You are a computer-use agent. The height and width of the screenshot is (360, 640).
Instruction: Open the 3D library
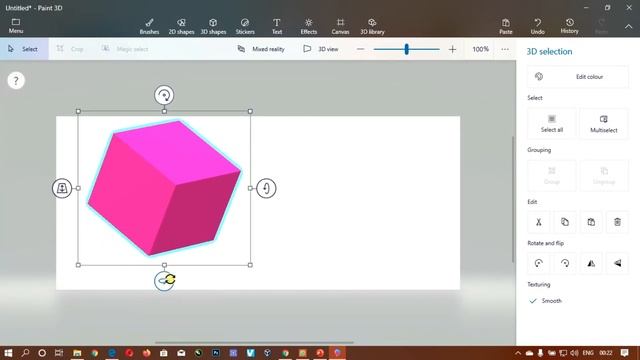tap(372, 26)
